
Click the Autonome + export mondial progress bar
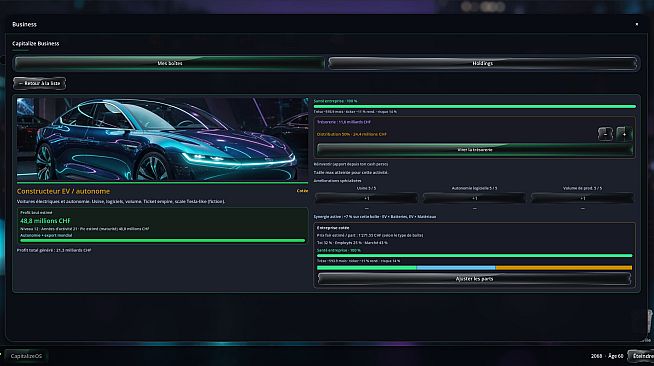pyautogui.click(x=163, y=241)
